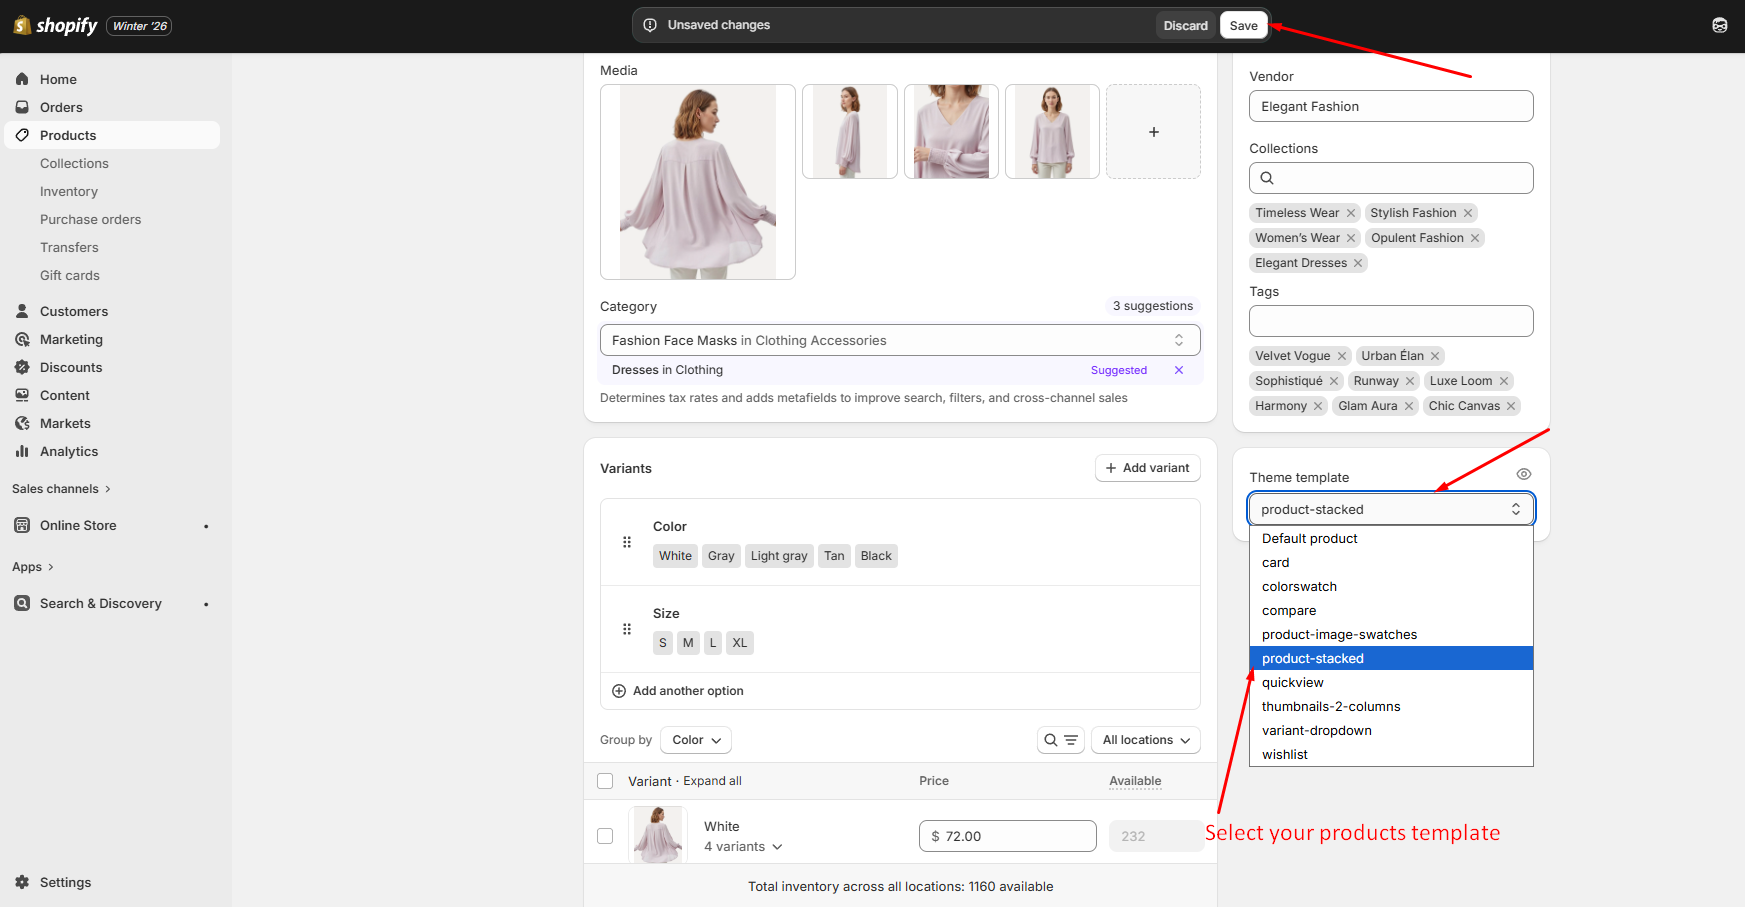Remove the Velvet Vogue tag

(1342, 356)
